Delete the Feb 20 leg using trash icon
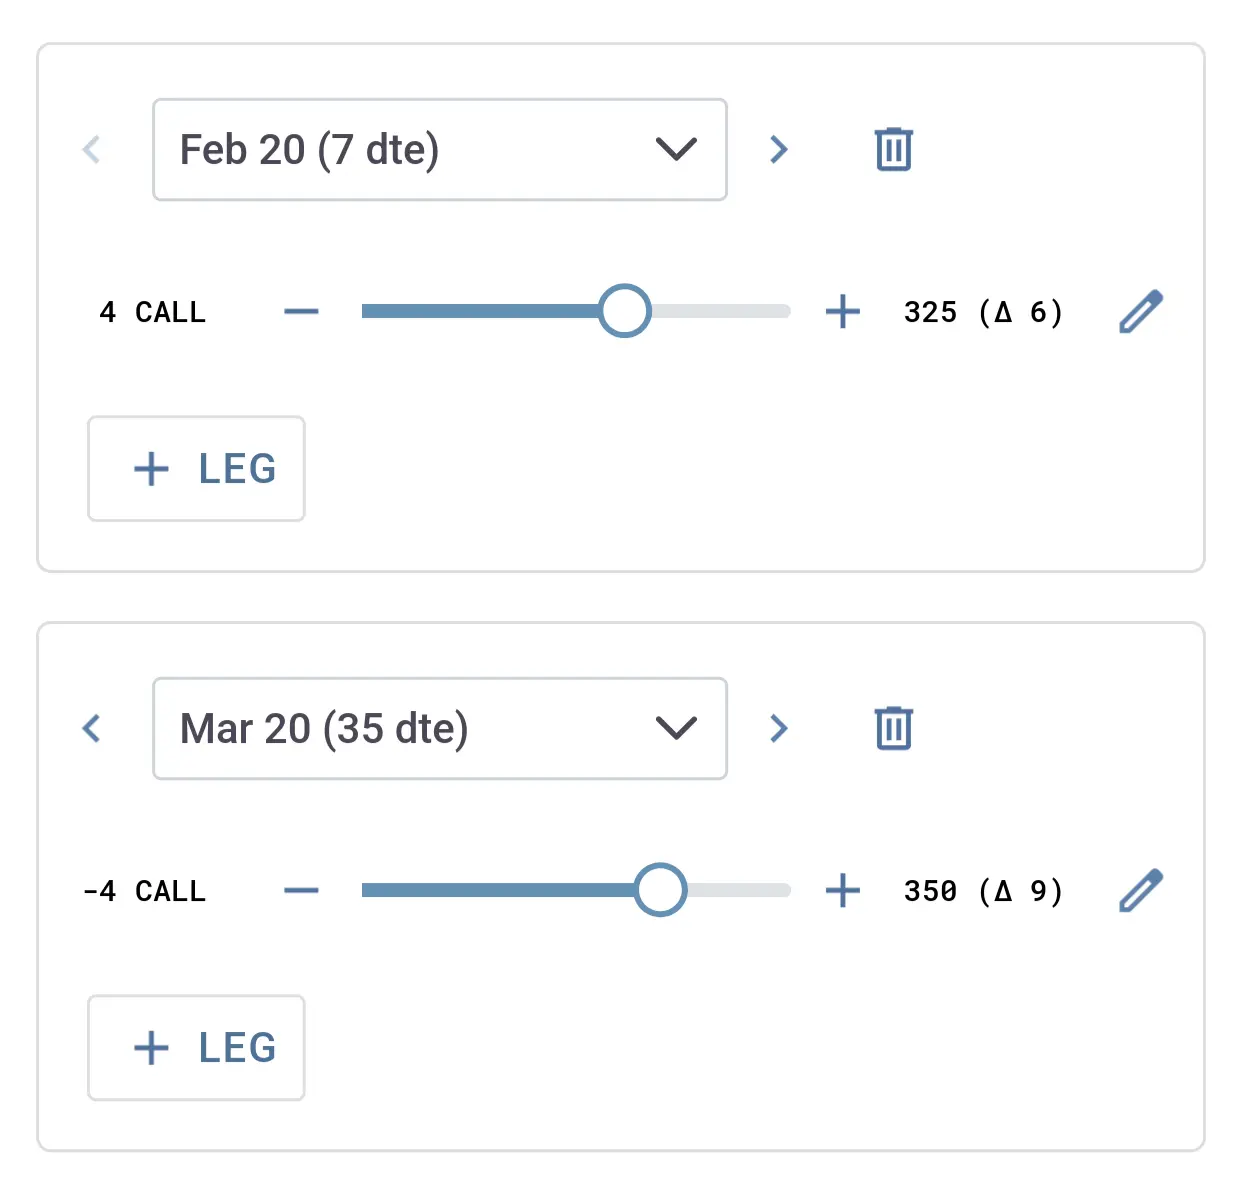Viewport: 1242px width, 1189px height. click(893, 149)
